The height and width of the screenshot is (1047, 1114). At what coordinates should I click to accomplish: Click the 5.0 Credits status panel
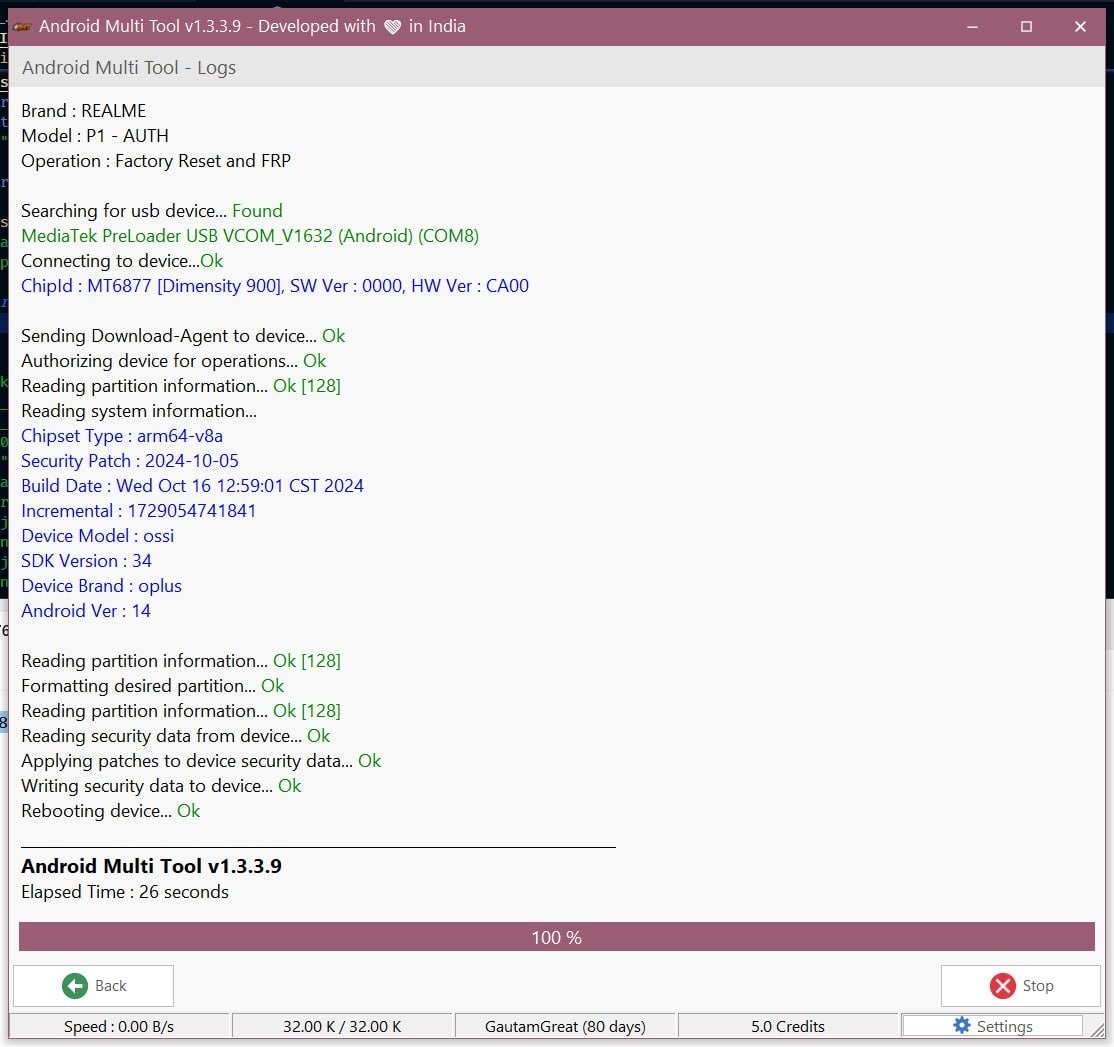[788, 1026]
